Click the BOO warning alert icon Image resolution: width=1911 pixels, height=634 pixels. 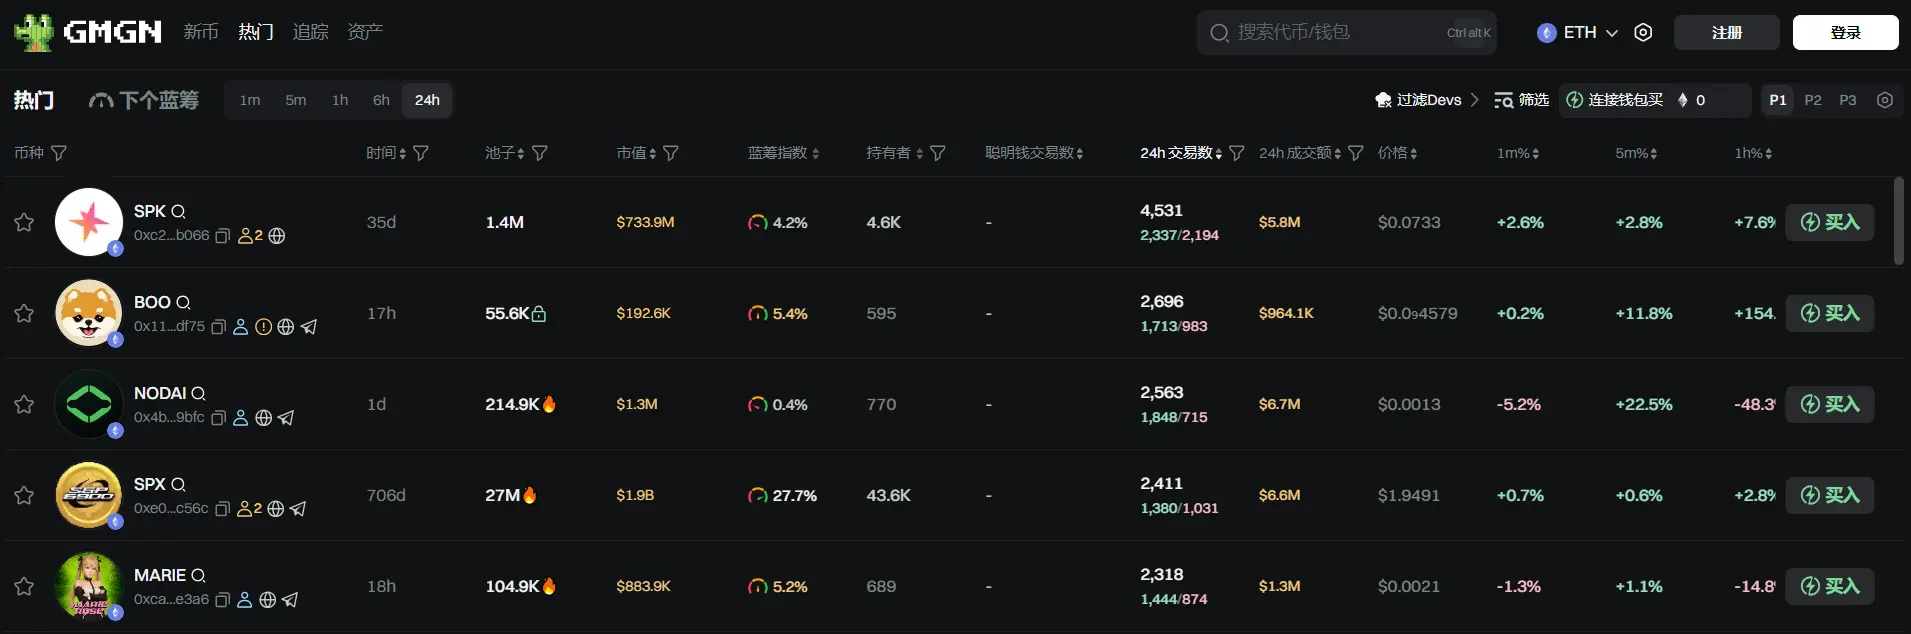click(263, 327)
